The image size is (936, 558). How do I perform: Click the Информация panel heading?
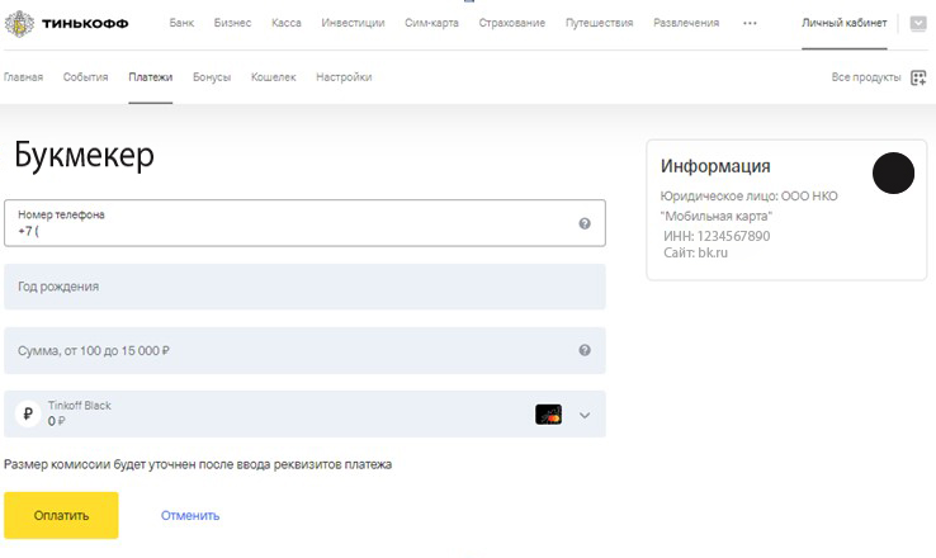tap(715, 166)
